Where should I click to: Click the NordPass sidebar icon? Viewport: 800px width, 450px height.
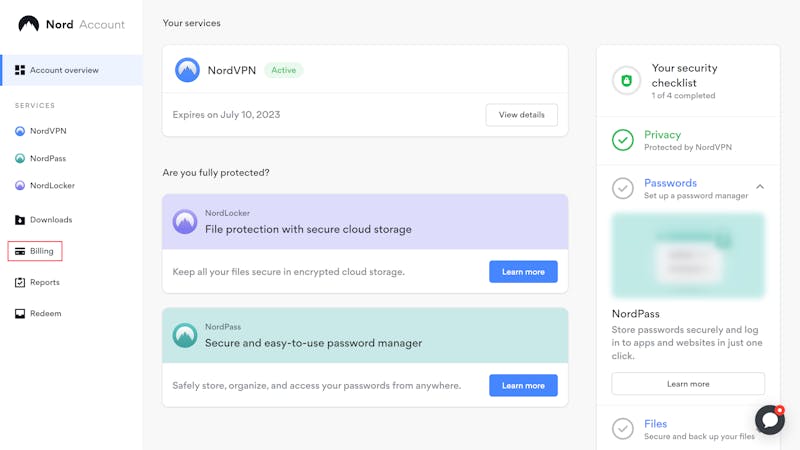click(20, 158)
